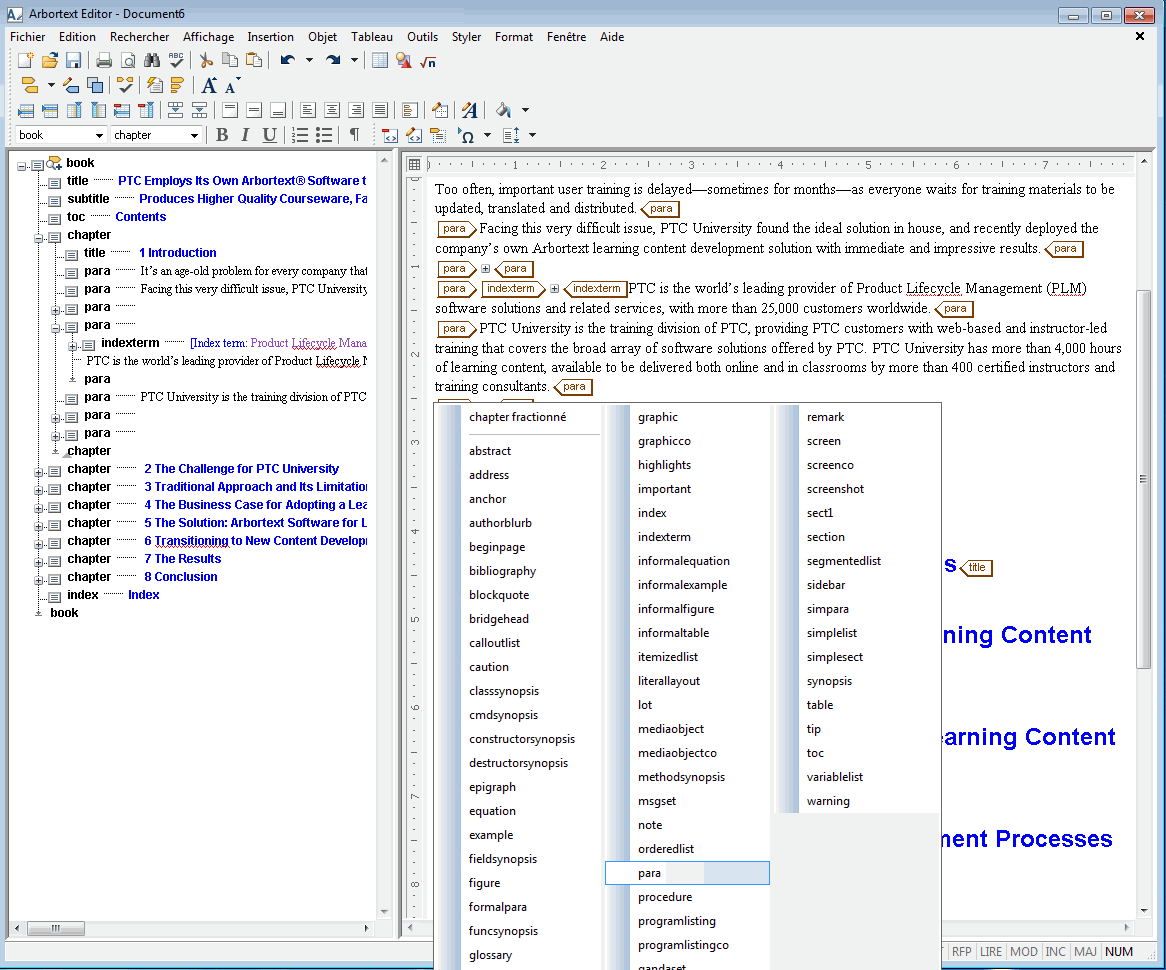This screenshot has height=970, width=1166.
Task: Cut the selection with the scissors icon
Action: (207, 61)
